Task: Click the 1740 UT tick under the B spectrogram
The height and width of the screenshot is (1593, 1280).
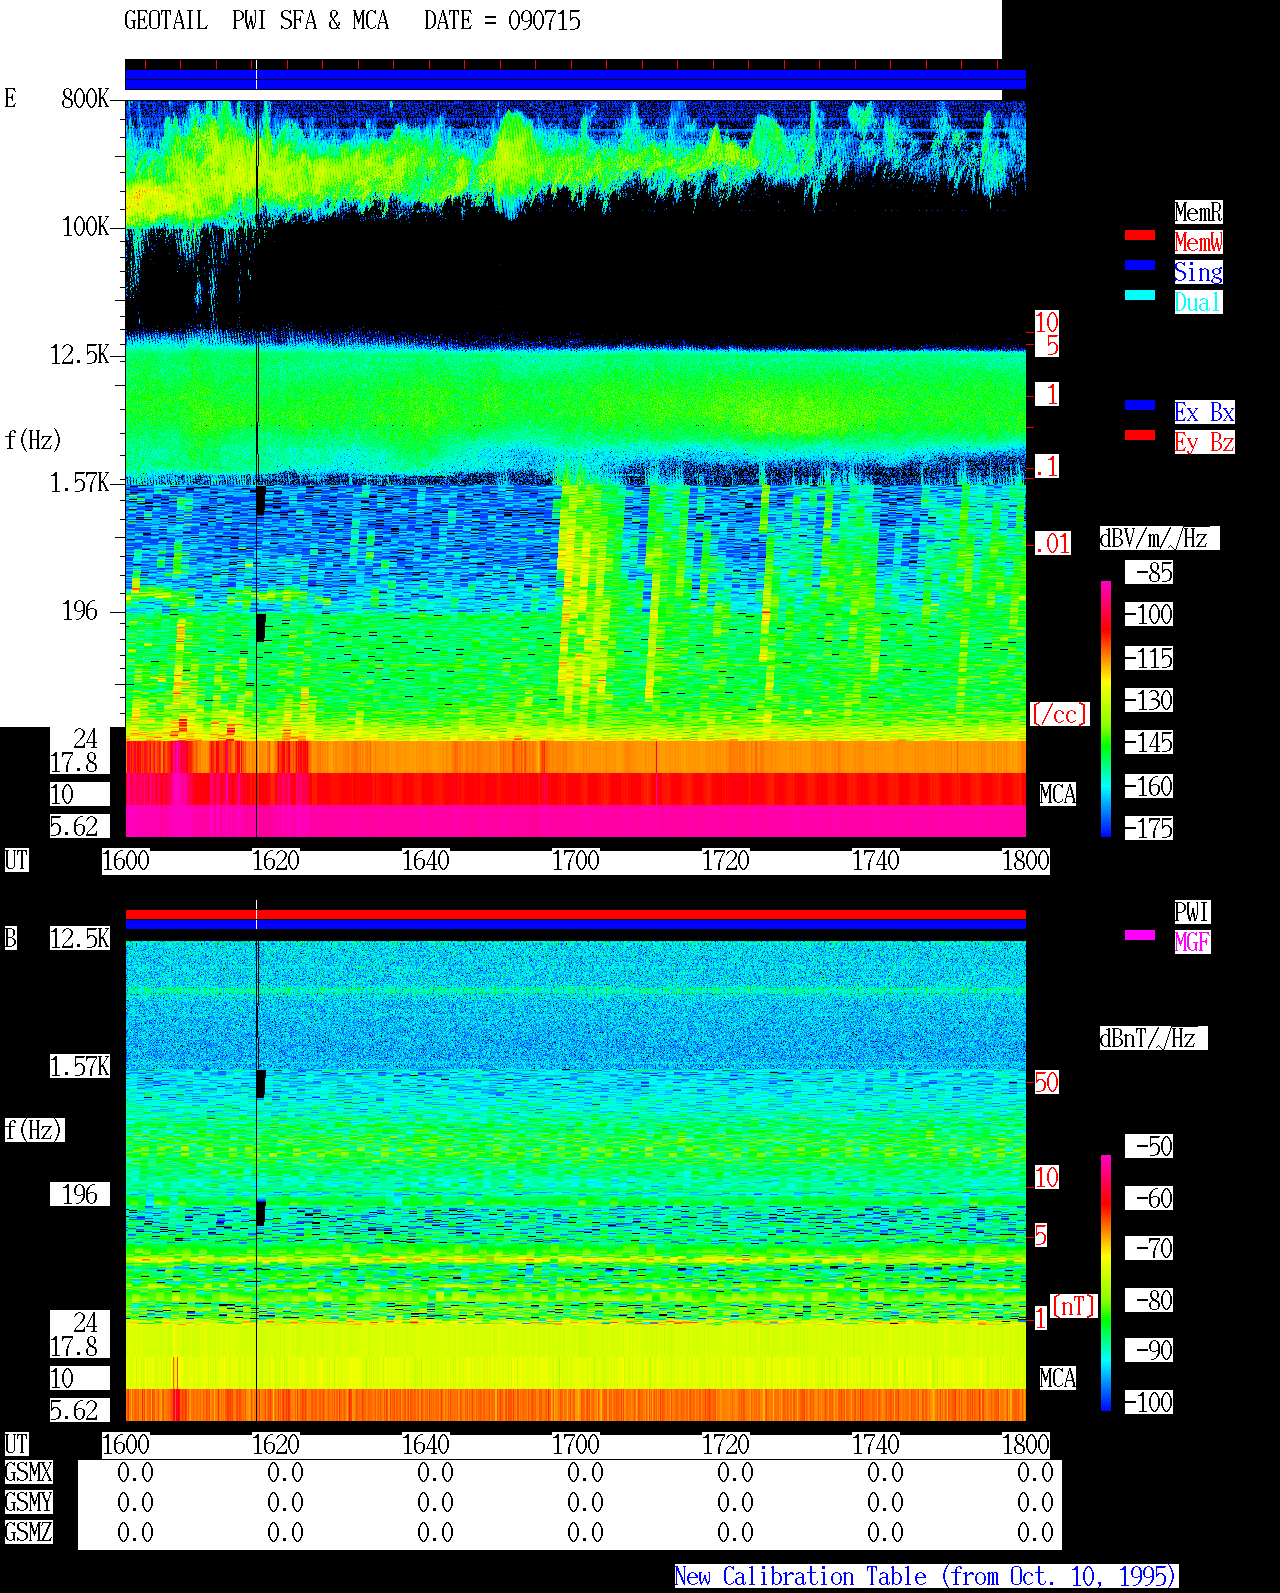Action: click(876, 1445)
